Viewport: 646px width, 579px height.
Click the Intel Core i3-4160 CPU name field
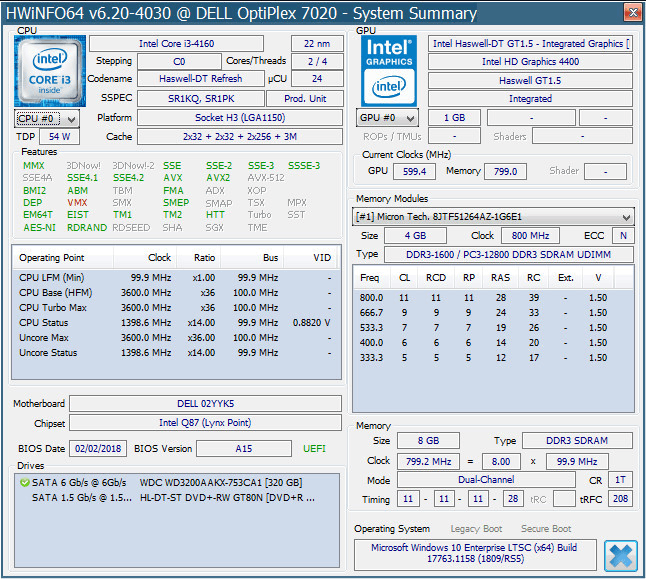coord(176,44)
